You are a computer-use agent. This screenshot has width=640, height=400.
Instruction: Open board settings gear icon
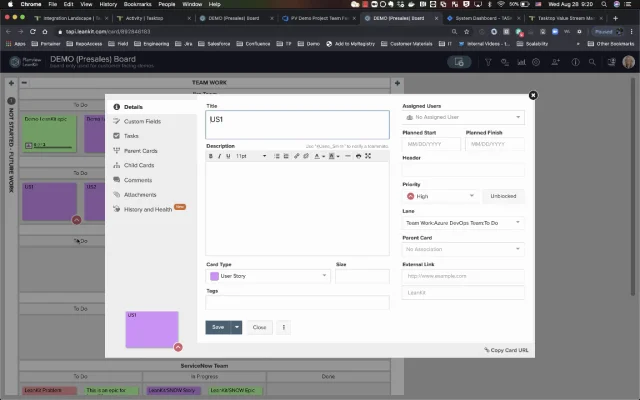click(536, 62)
